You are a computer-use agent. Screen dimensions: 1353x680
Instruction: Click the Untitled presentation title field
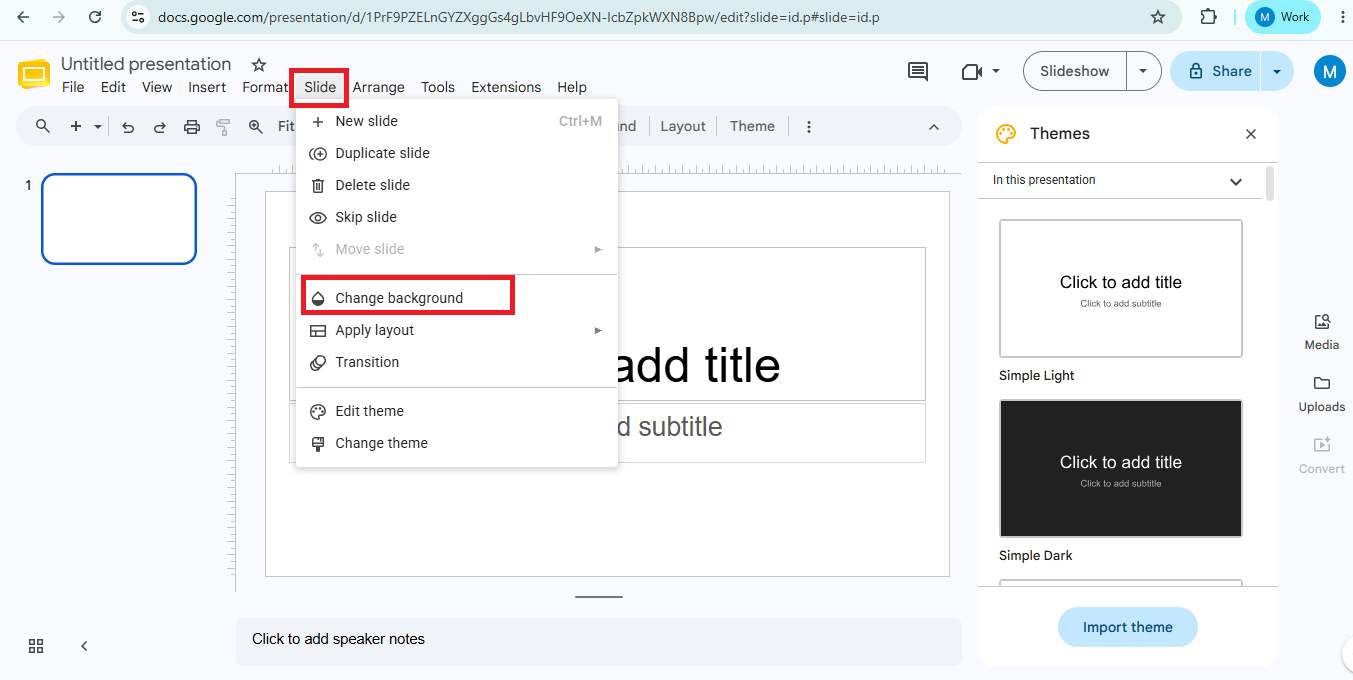[146, 64]
